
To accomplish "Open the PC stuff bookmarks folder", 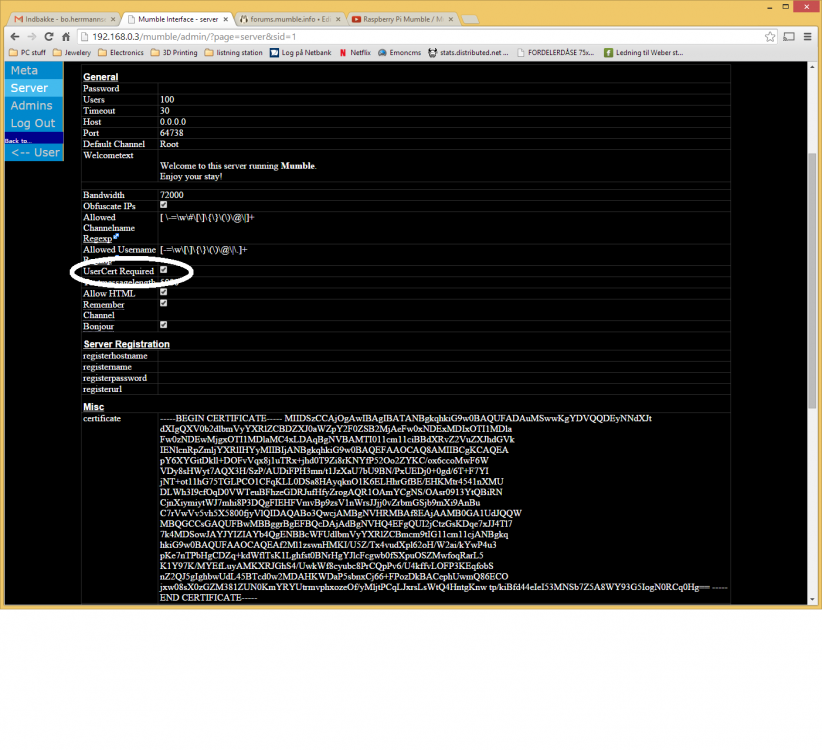I will click(30, 52).
